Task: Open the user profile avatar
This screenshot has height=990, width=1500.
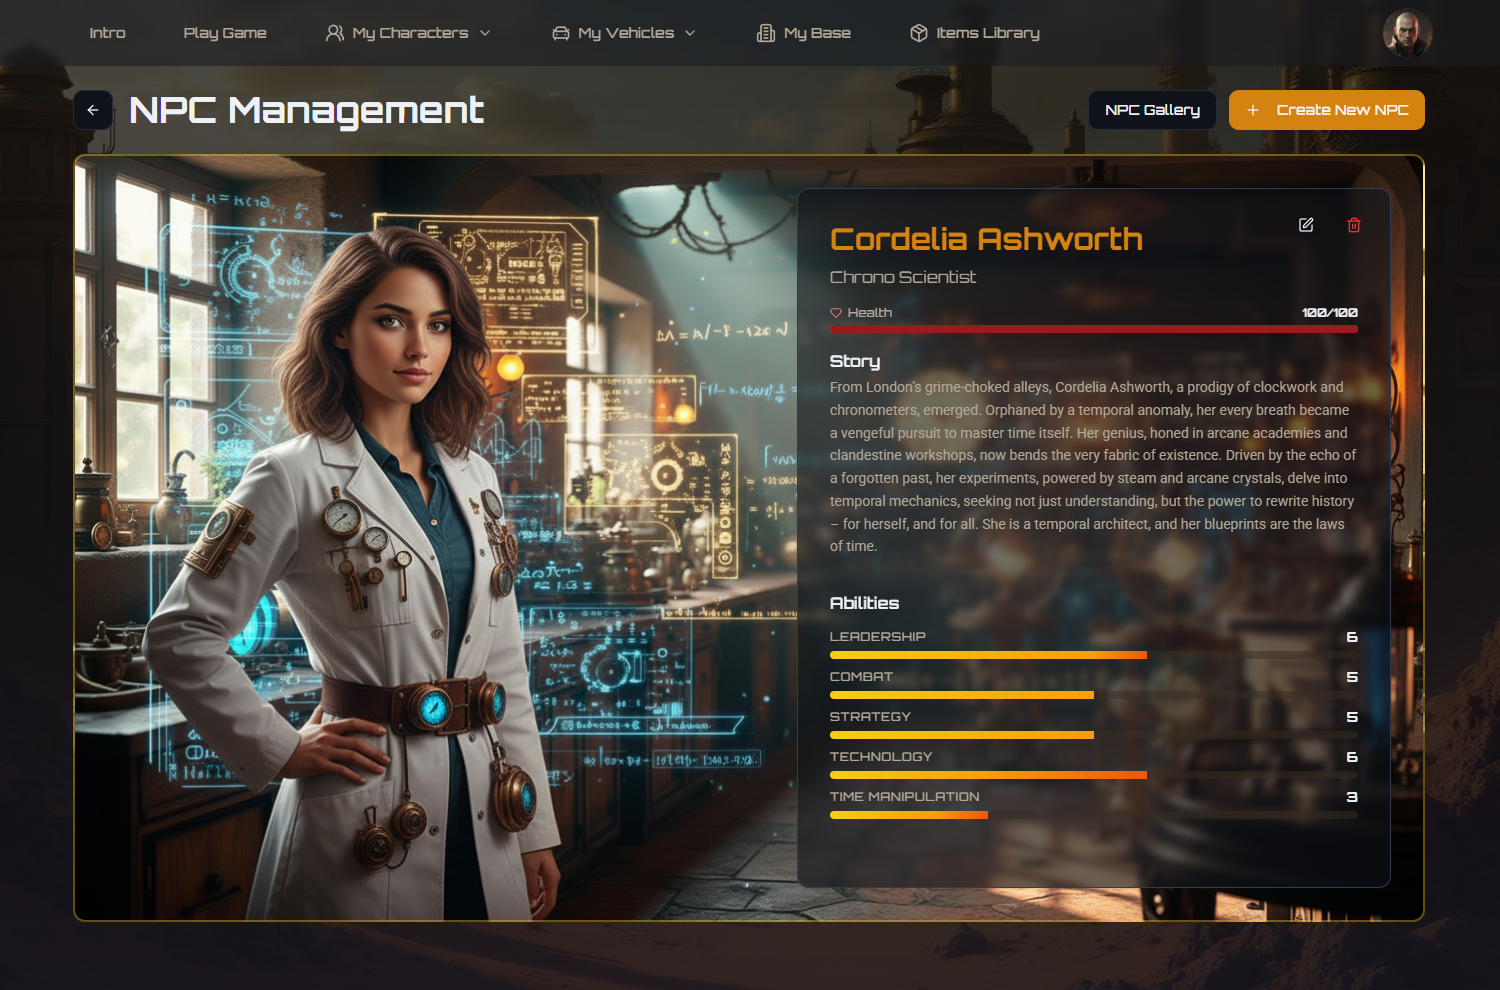Action: coord(1407,33)
